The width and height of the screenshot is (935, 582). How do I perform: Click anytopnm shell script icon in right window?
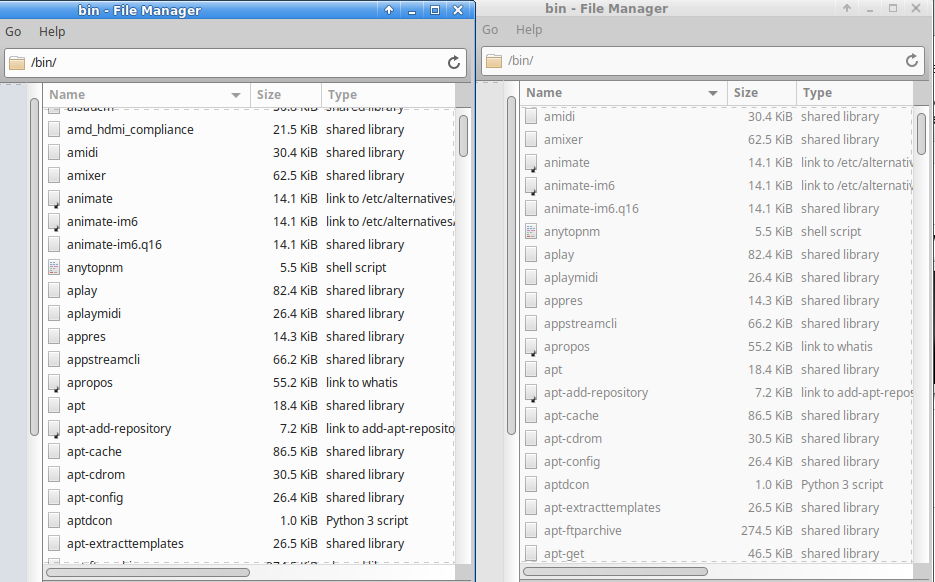(531, 231)
